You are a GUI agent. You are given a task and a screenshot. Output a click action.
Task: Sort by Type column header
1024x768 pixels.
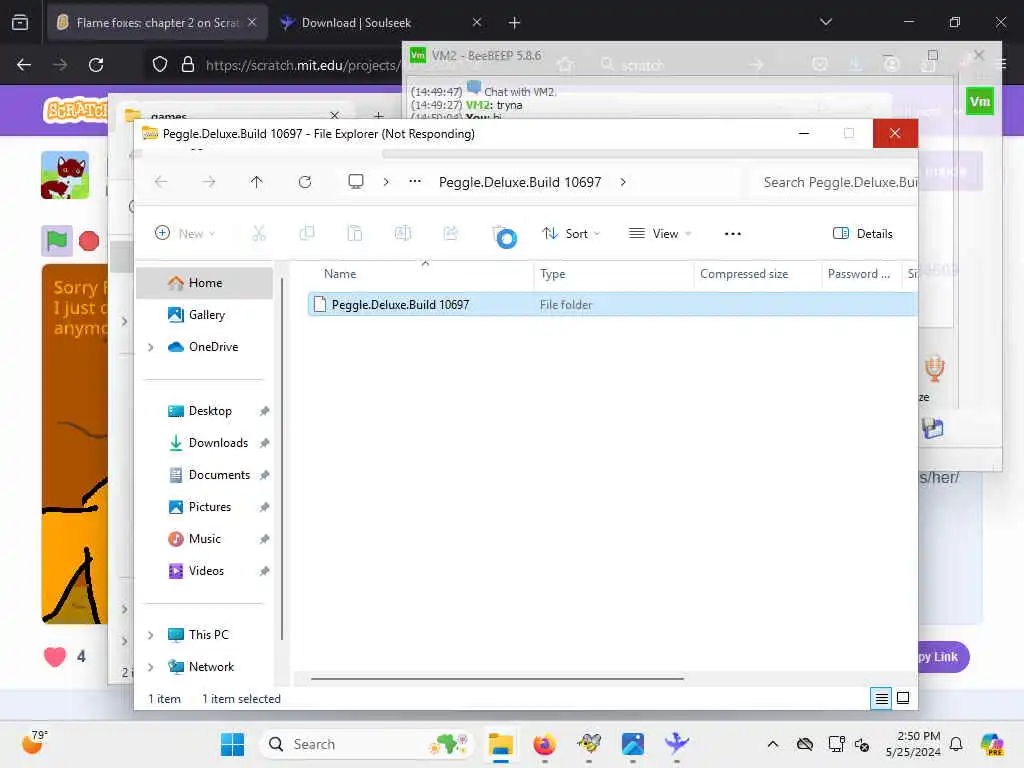613,274
